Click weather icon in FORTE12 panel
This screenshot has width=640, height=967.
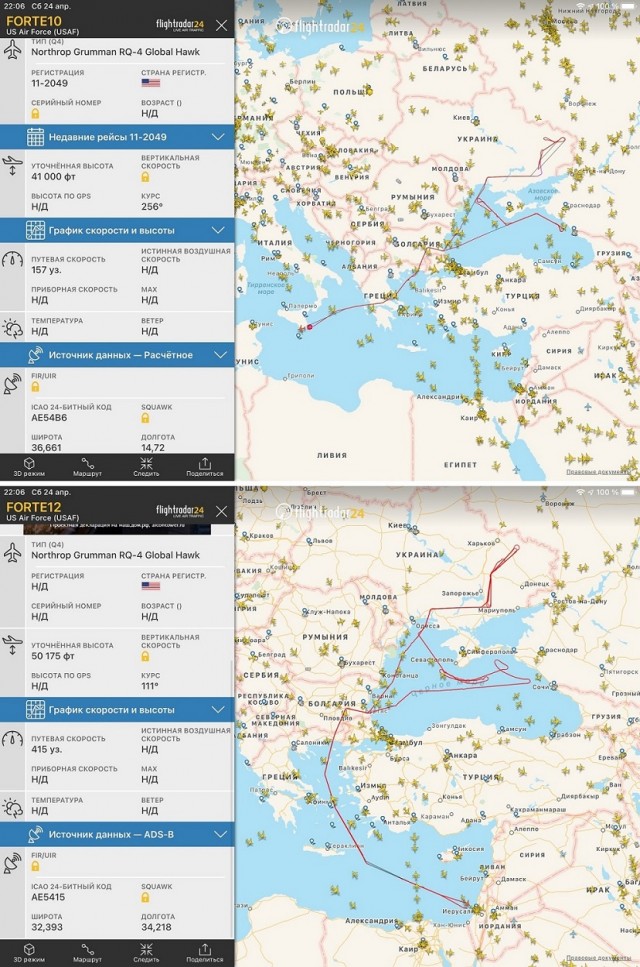[12, 808]
